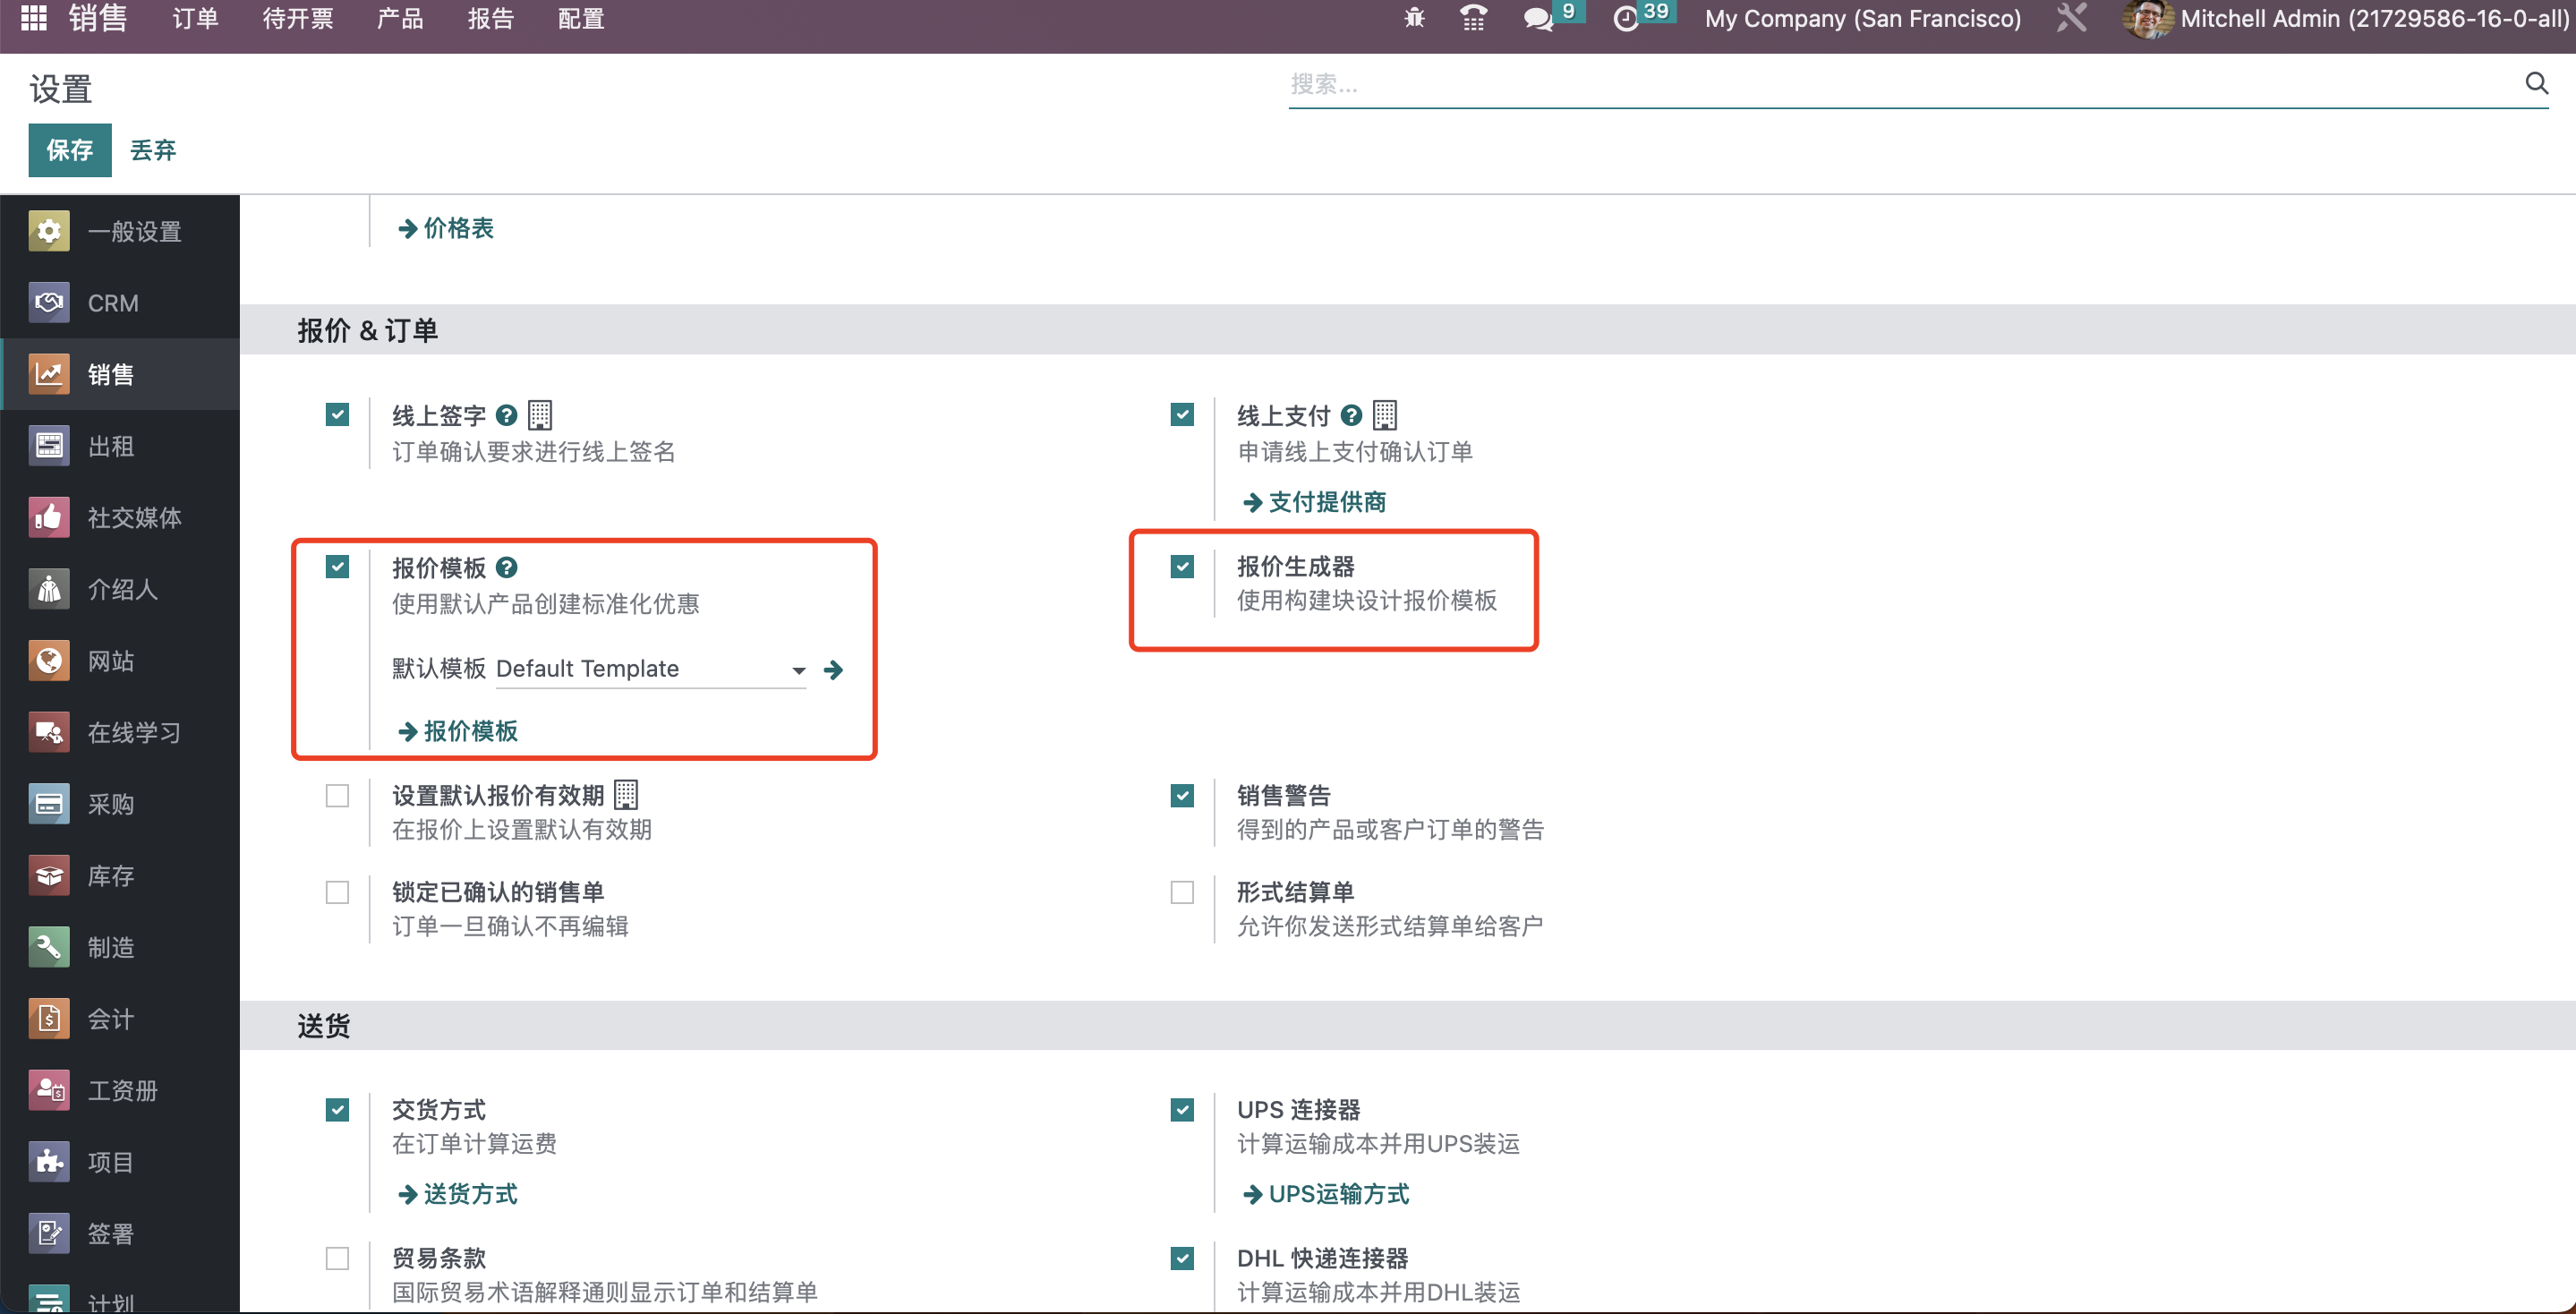
Task: Open the 支付提供商 link
Action: (x=1314, y=502)
